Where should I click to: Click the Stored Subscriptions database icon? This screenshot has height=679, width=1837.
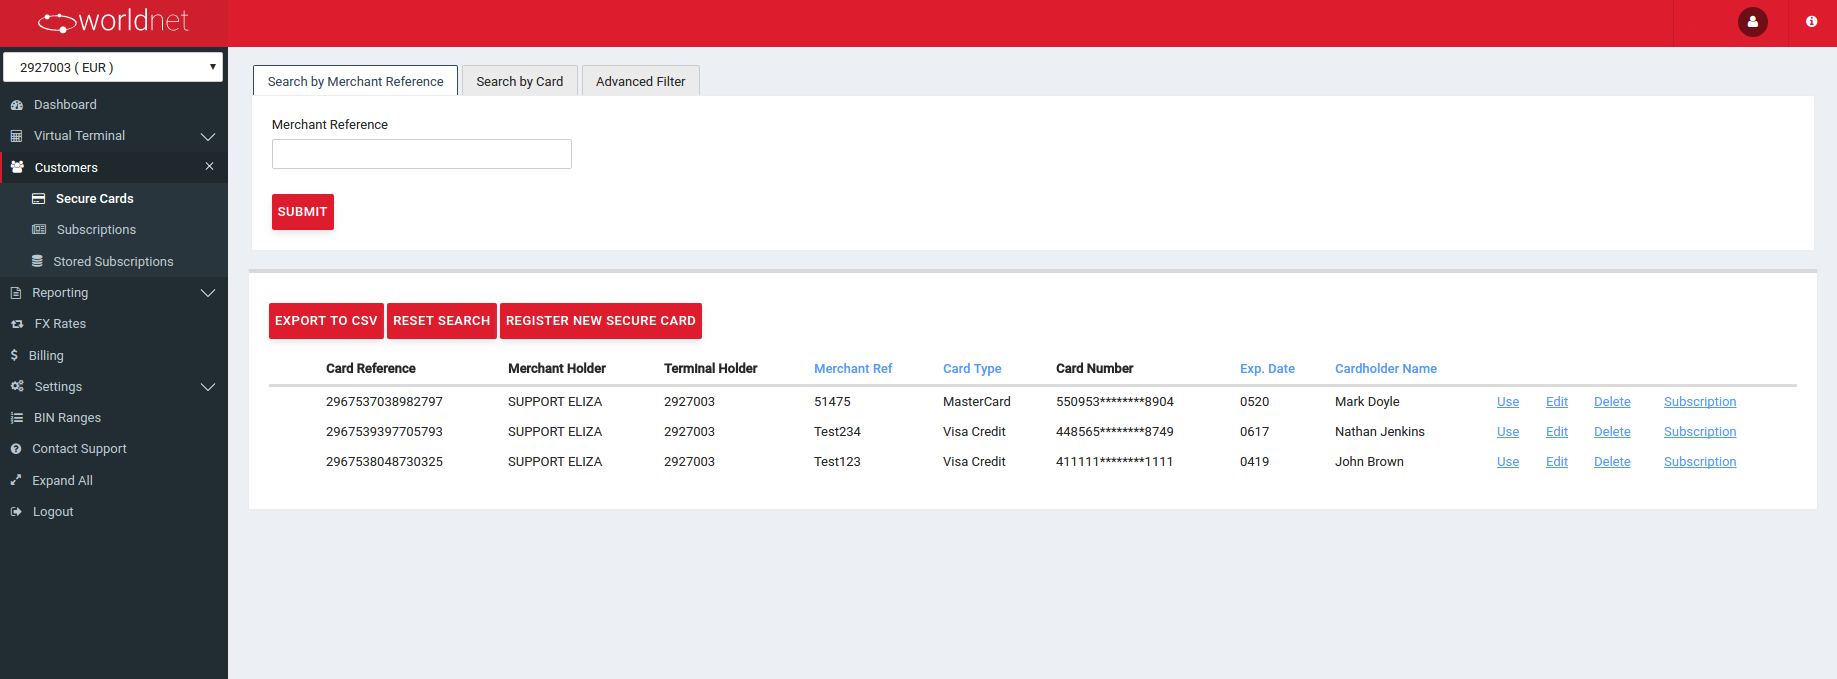(37, 261)
